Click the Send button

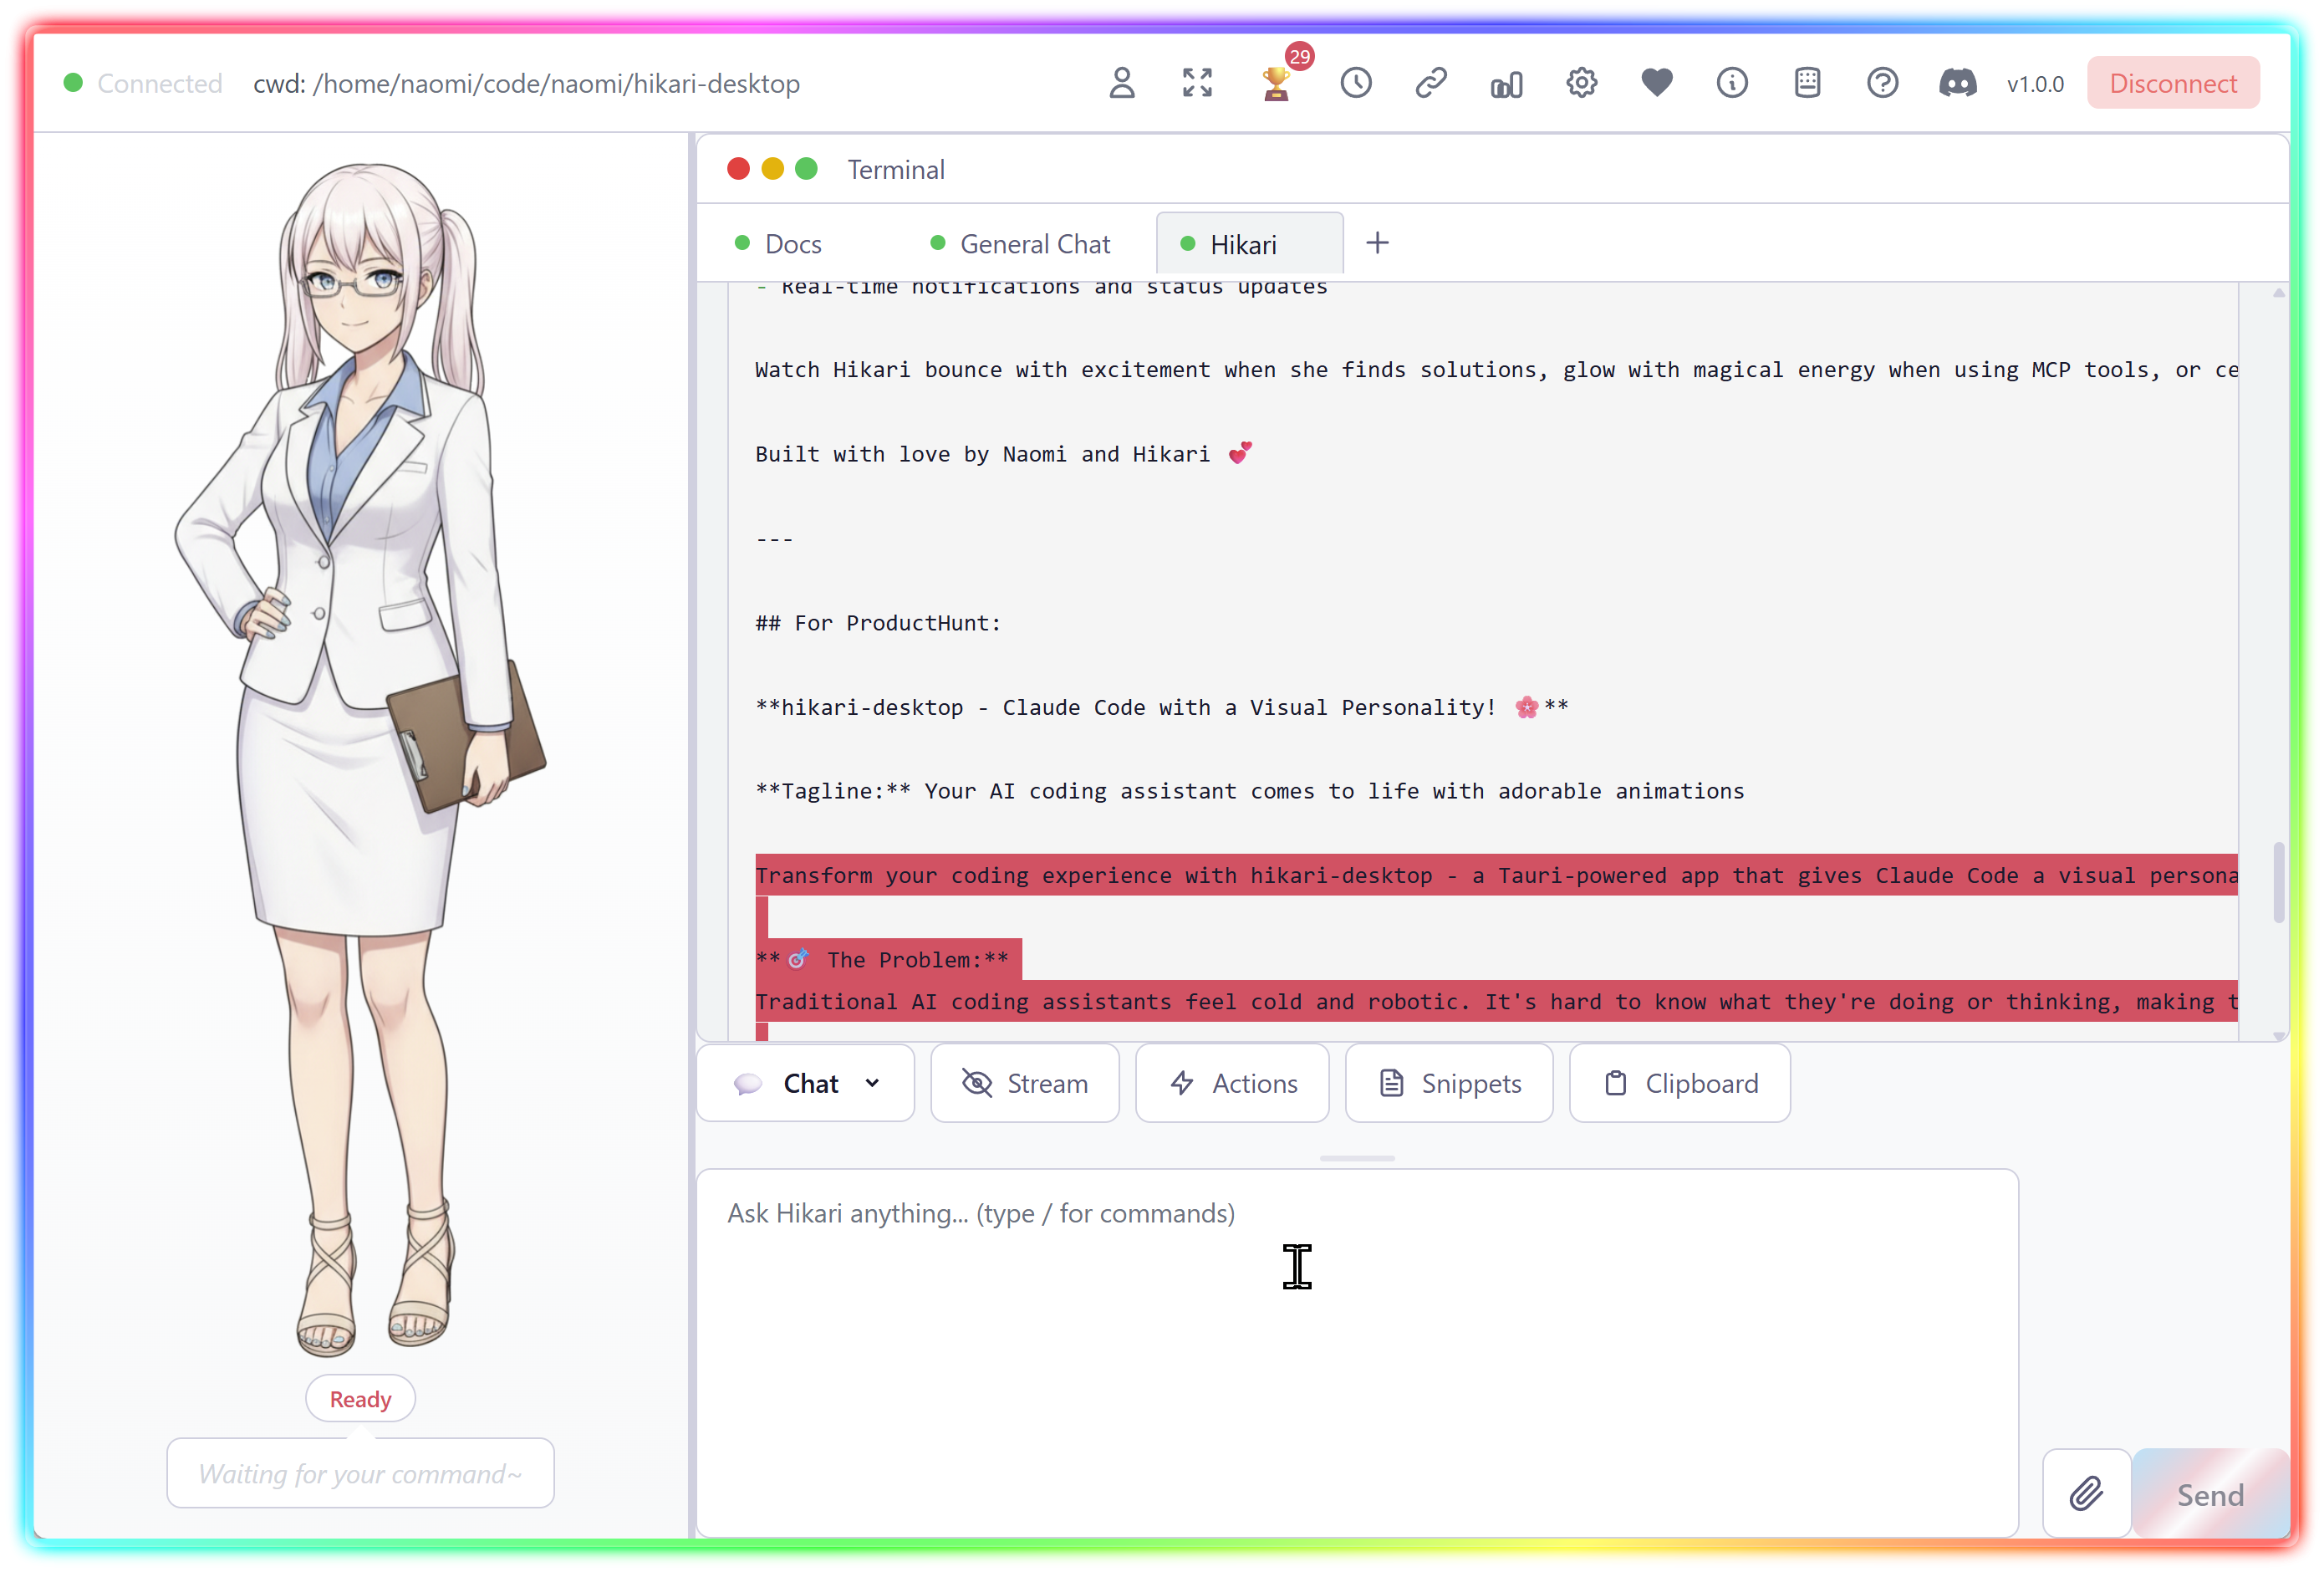(x=2209, y=1493)
